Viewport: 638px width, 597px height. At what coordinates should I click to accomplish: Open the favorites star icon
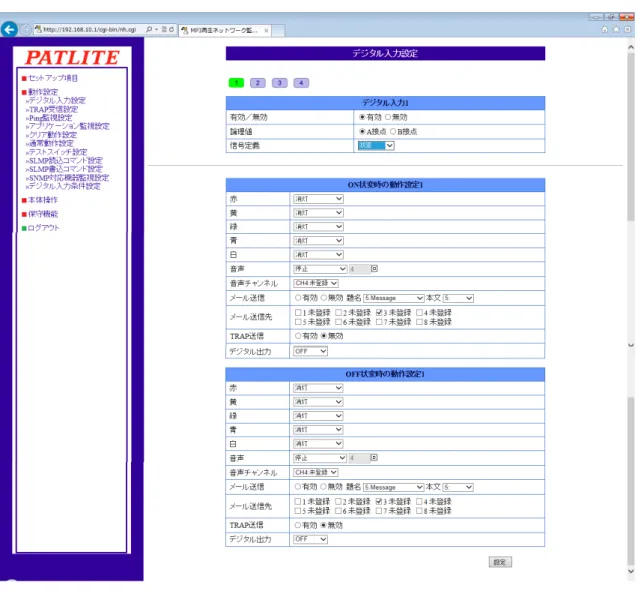click(x=616, y=29)
